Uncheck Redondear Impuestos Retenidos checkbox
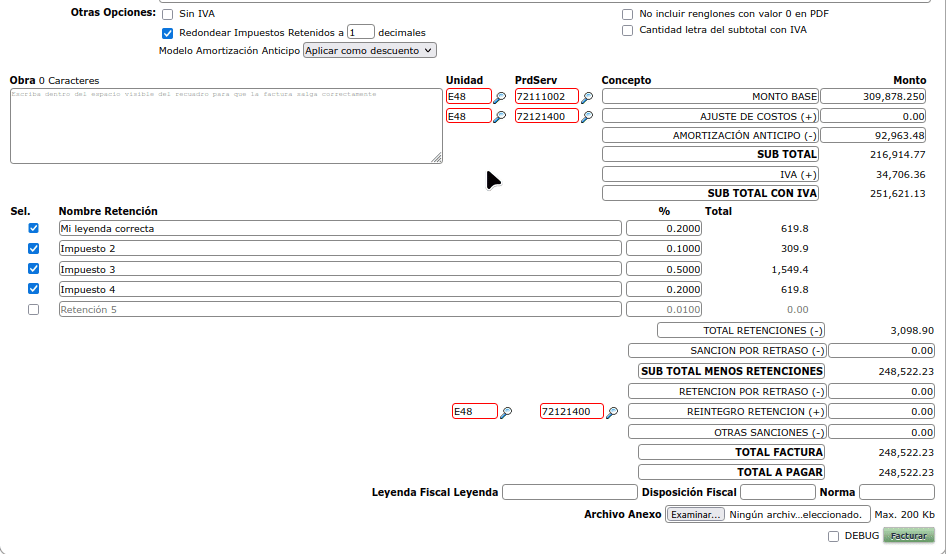 pyautogui.click(x=168, y=33)
